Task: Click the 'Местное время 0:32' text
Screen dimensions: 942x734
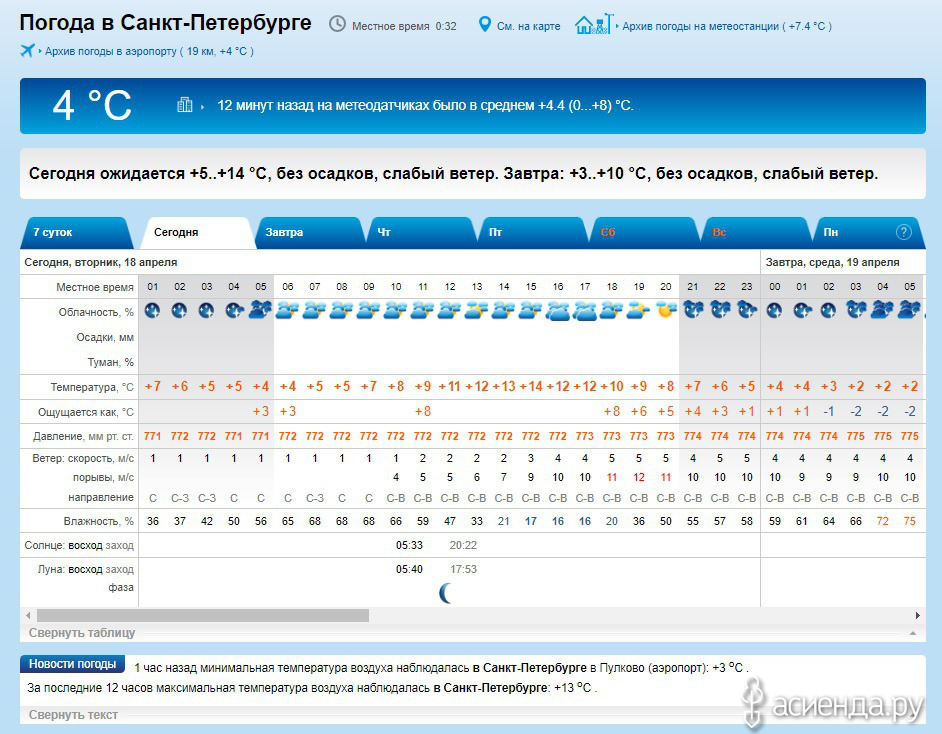Action: click(404, 26)
